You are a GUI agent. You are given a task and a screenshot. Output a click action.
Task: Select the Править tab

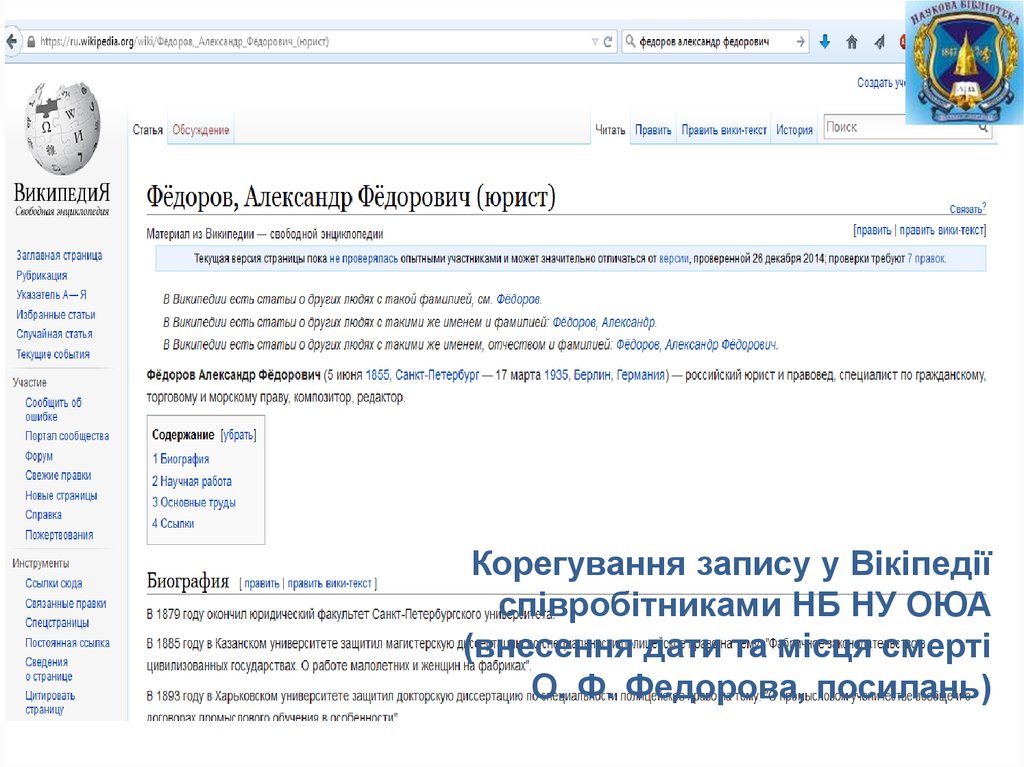(653, 130)
